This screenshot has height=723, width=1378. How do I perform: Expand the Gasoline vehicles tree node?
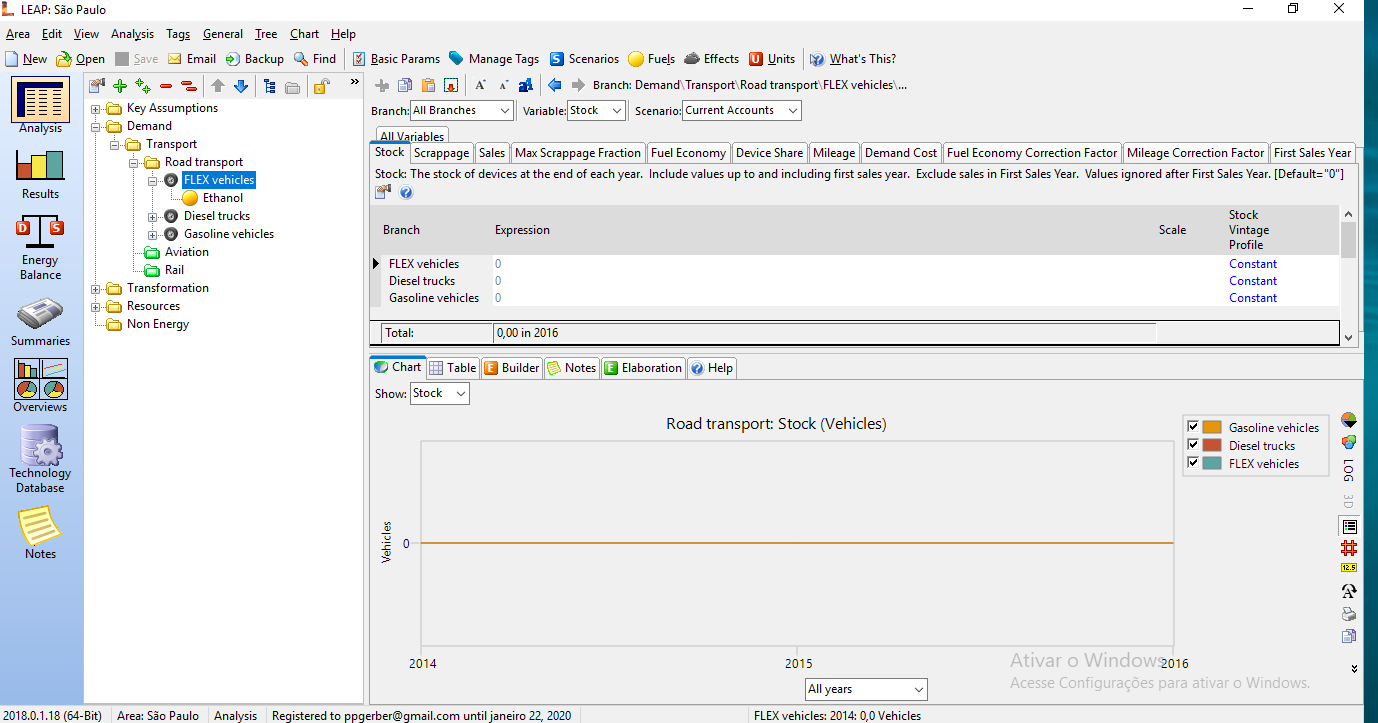coord(153,234)
